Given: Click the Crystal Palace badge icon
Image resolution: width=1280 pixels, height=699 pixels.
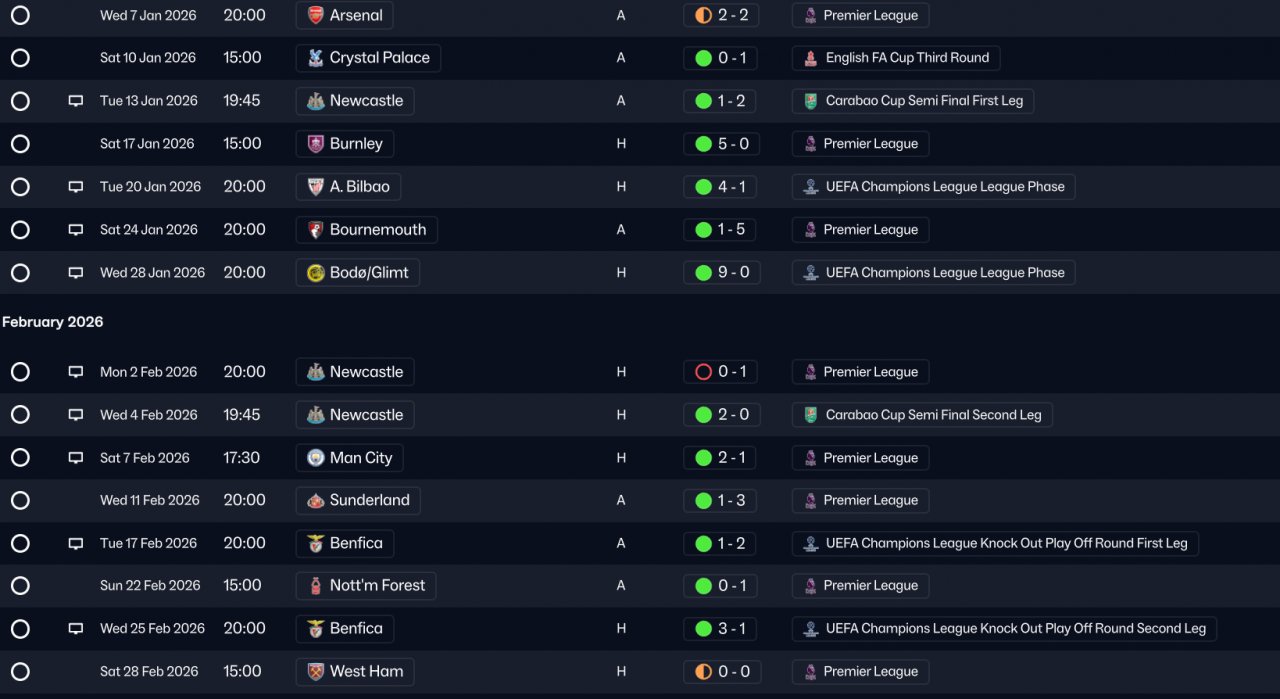Looking at the screenshot, I should coord(315,58).
